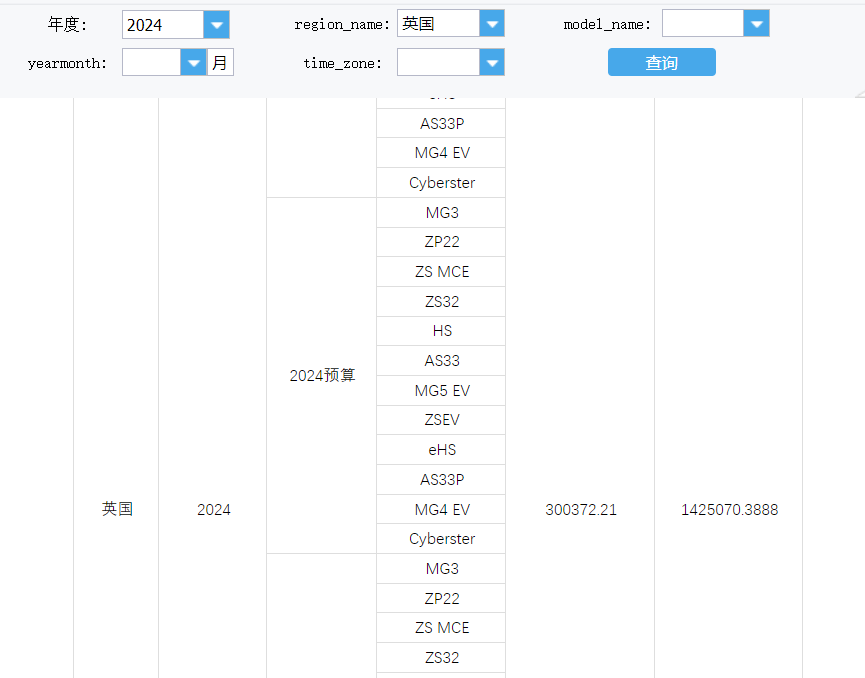This screenshot has height=678, width=865.
Task: Click the 年度: label
Action: point(67,25)
